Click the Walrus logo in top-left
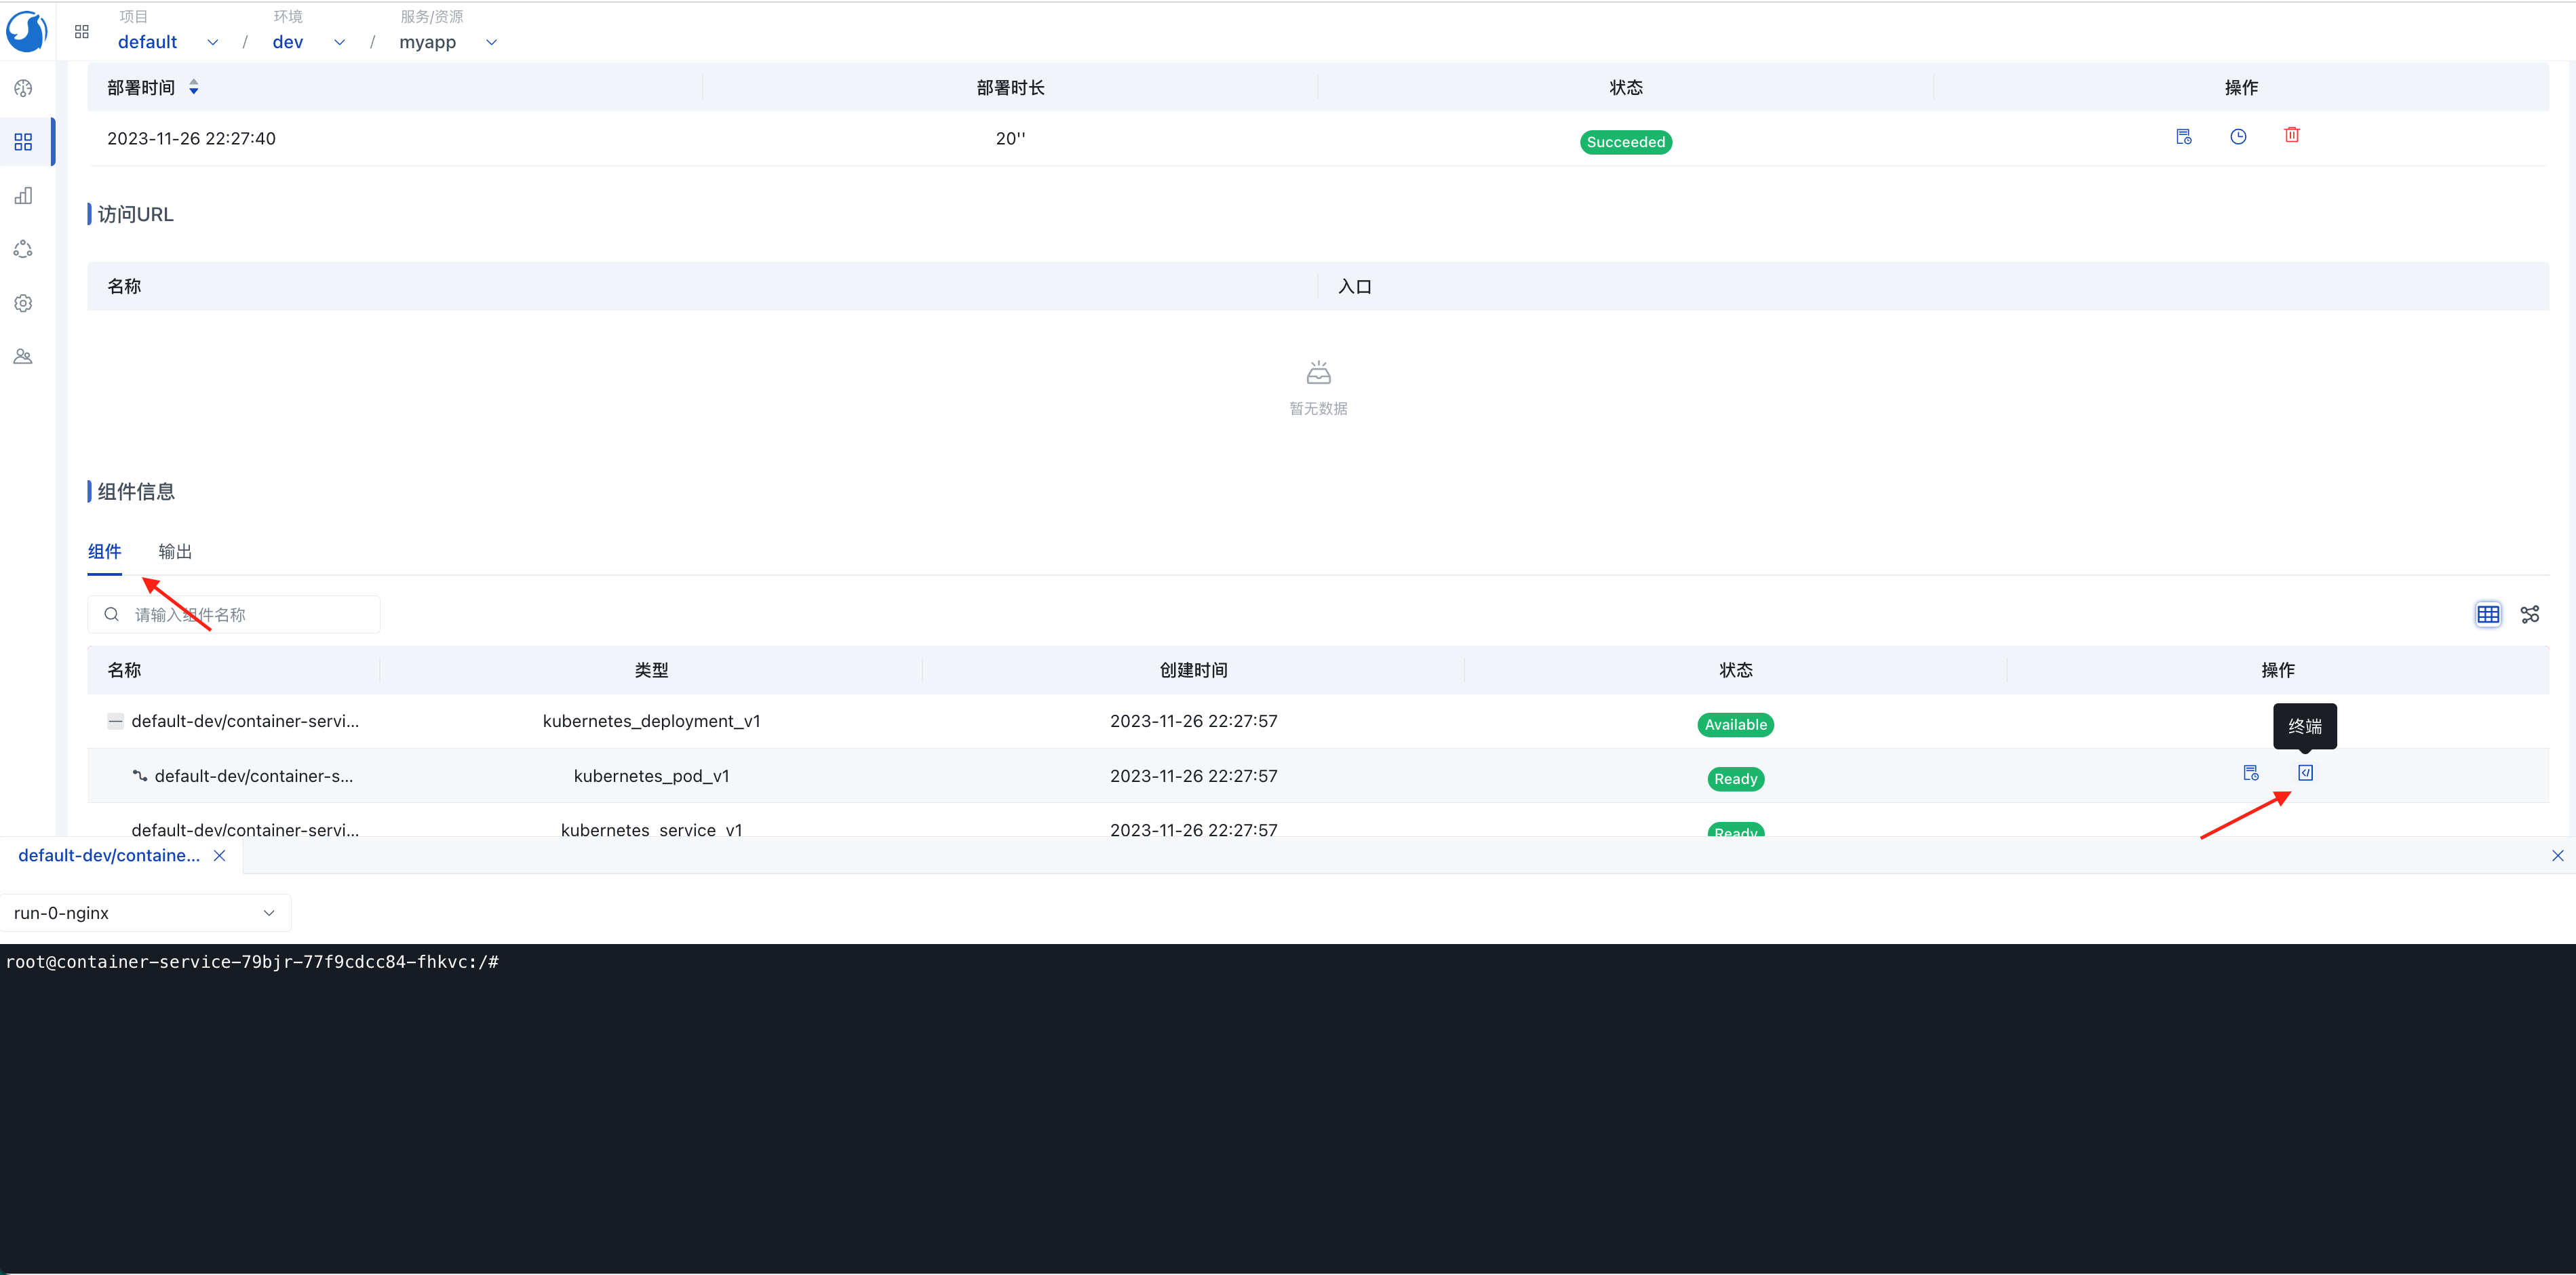This screenshot has width=2576, height=1275. (x=27, y=31)
